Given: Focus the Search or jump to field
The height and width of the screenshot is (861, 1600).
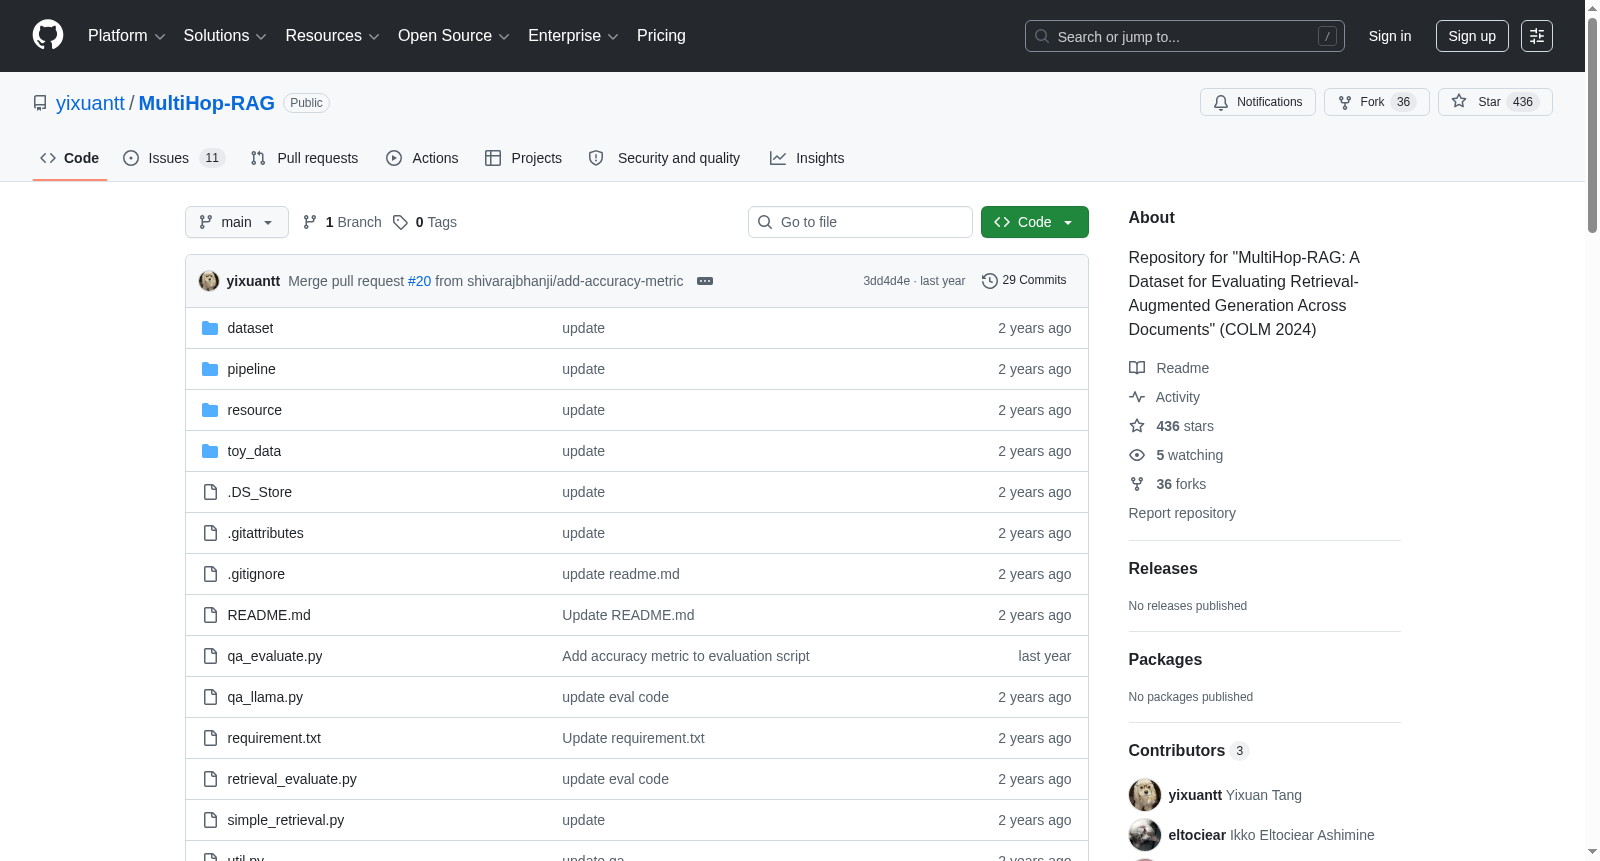Looking at the screenshot, I should click(1184, 36).
